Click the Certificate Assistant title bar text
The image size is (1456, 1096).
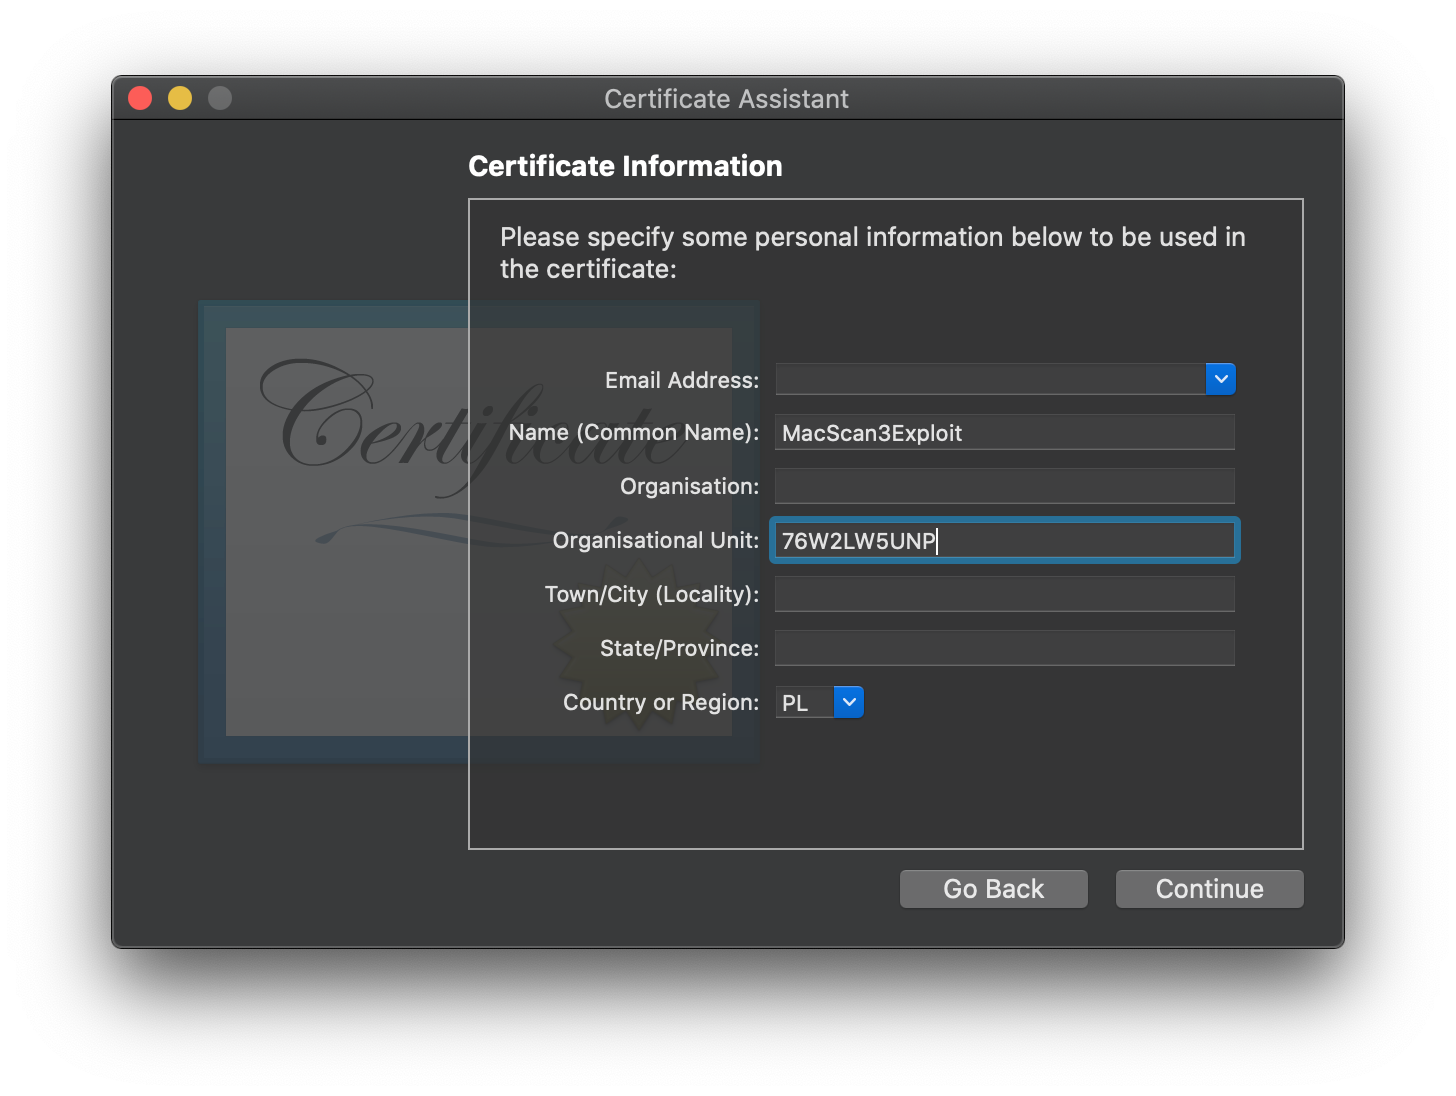pyautogui.click(x=726, y=99)
